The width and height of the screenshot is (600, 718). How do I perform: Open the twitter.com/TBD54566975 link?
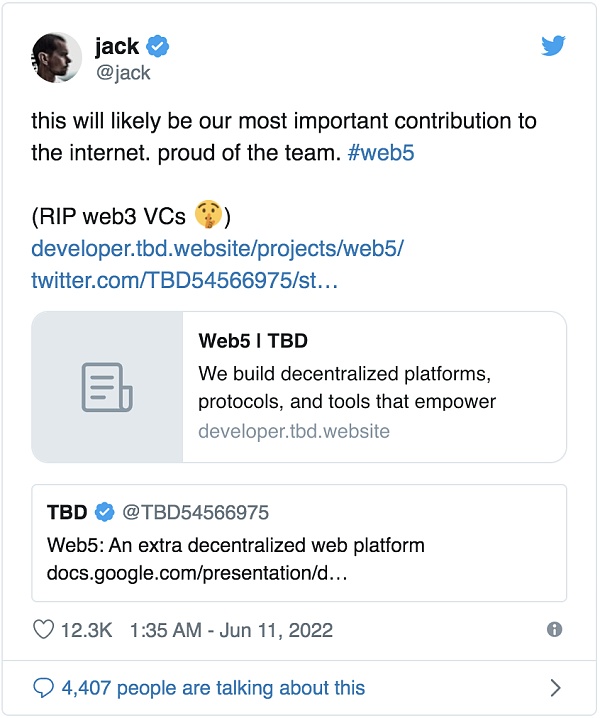pos(185,280)
